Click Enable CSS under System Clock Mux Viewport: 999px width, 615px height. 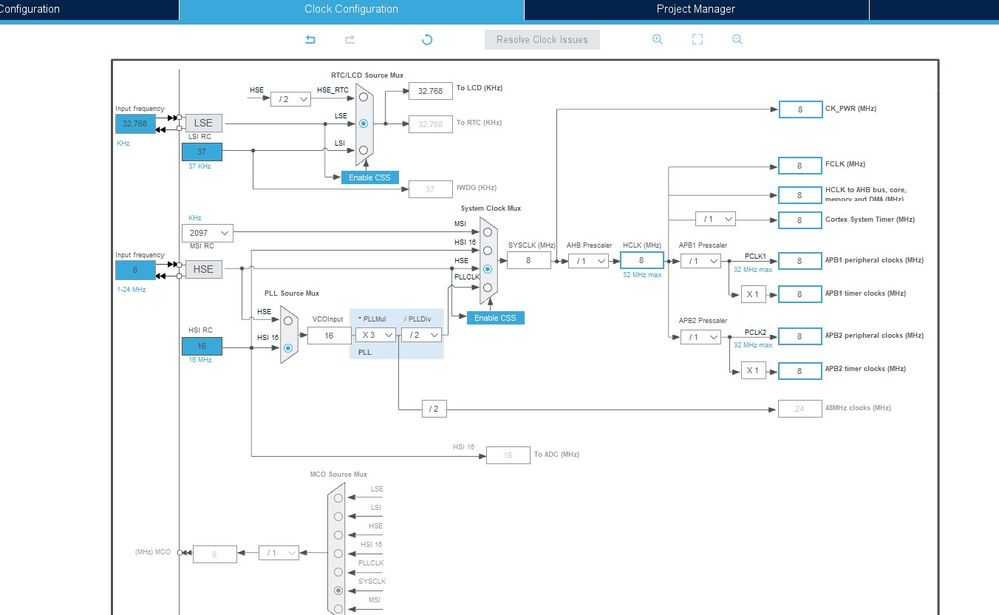496,317
